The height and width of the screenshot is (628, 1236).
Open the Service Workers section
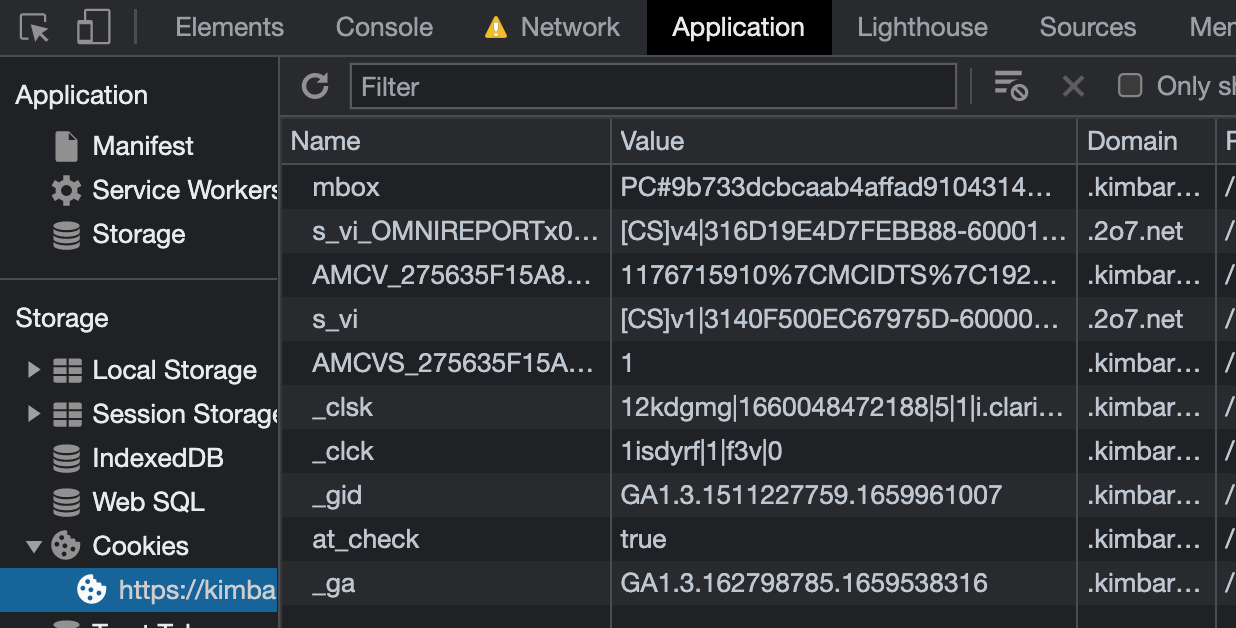point(184,190)
